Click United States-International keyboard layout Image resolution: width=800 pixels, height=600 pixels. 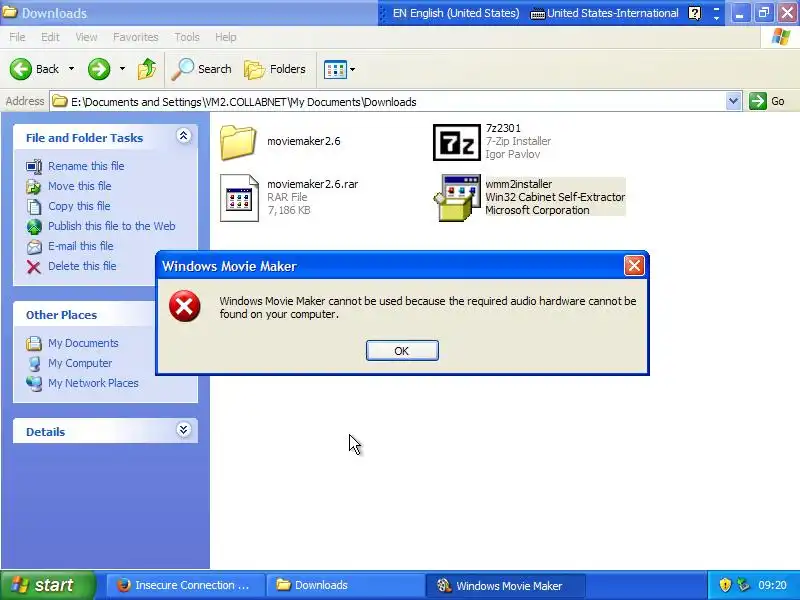click(605, 13)
